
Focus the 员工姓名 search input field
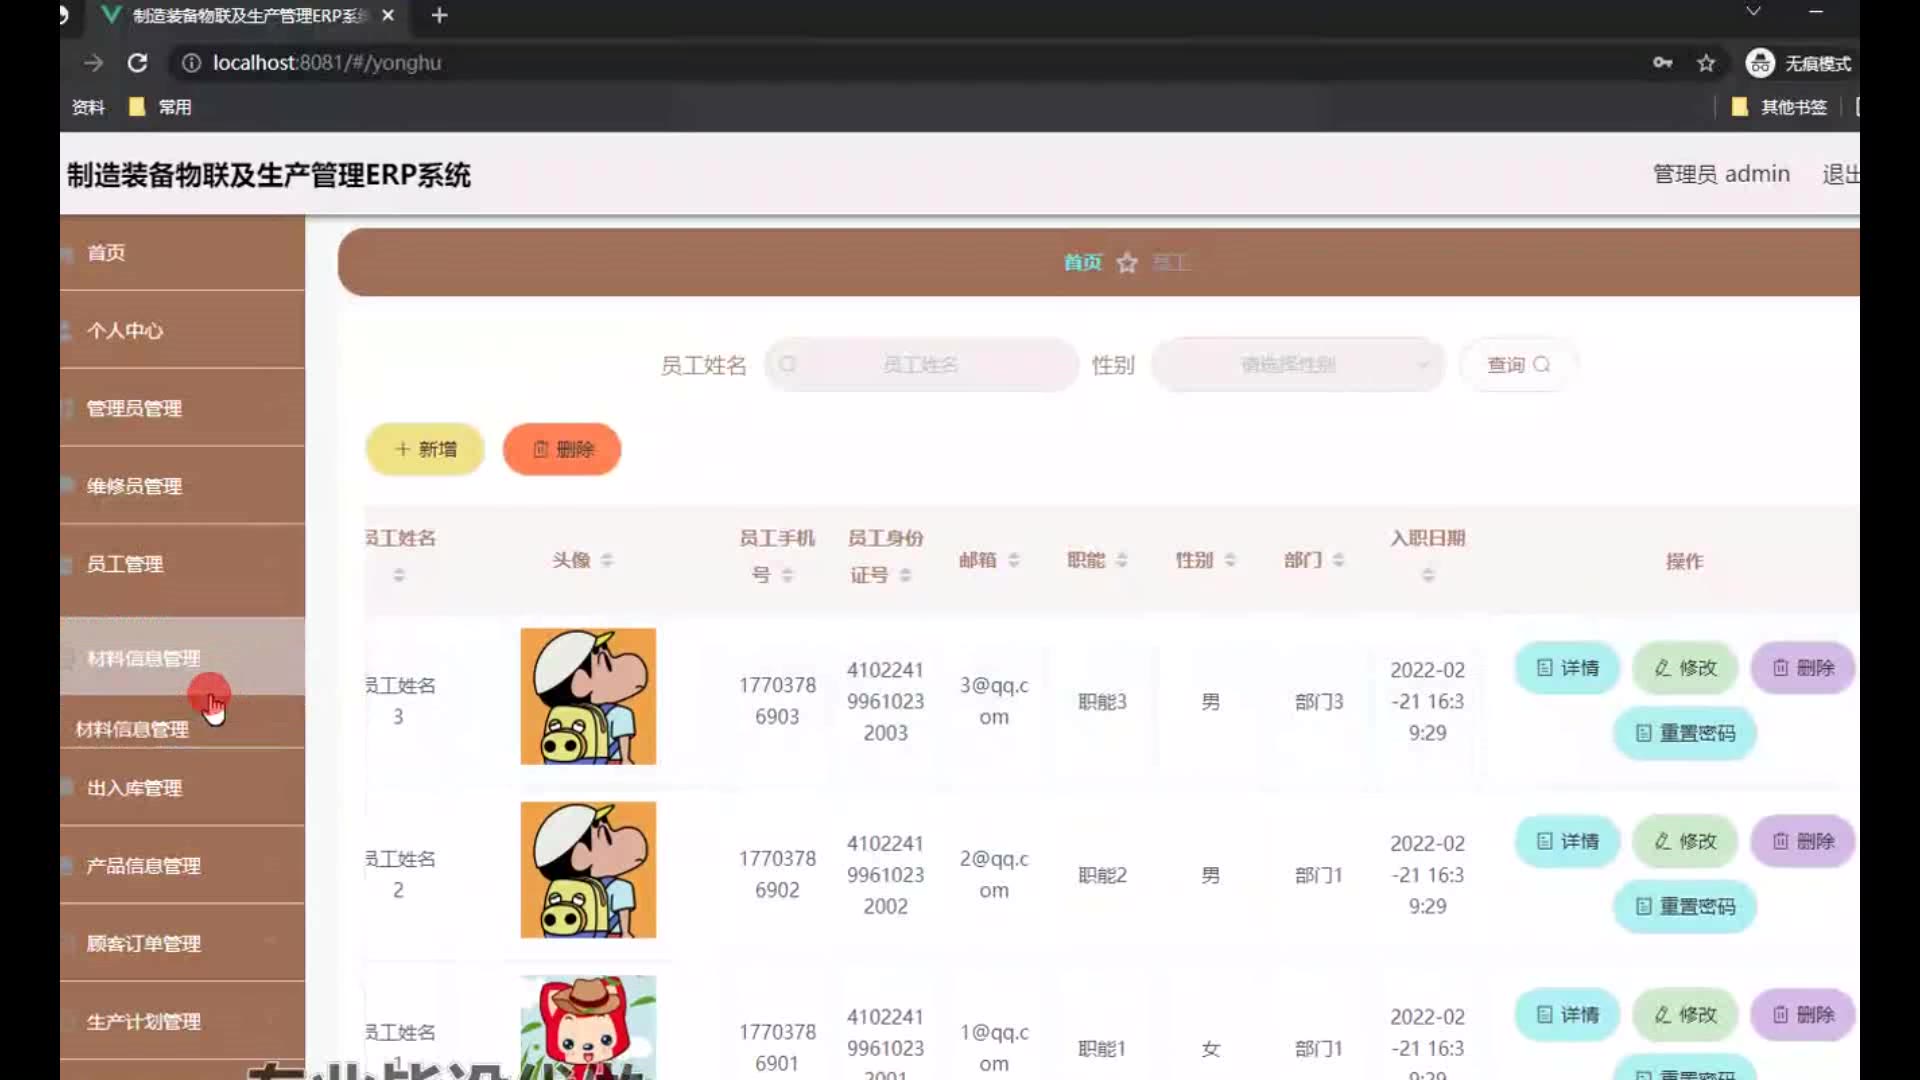(921, 365)
